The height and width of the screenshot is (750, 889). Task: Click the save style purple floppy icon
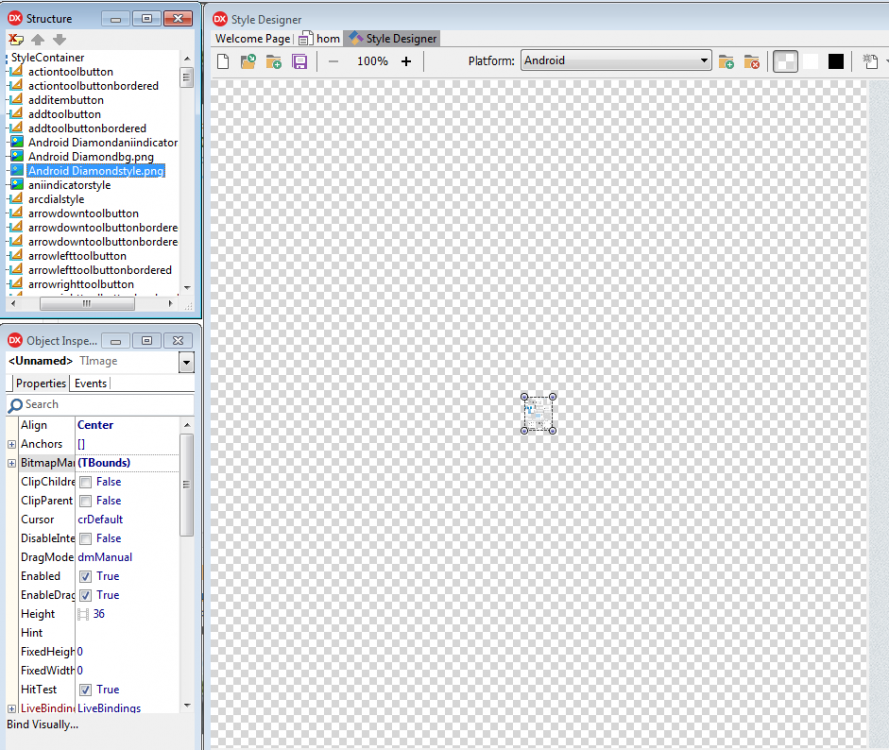pos(299,61)
